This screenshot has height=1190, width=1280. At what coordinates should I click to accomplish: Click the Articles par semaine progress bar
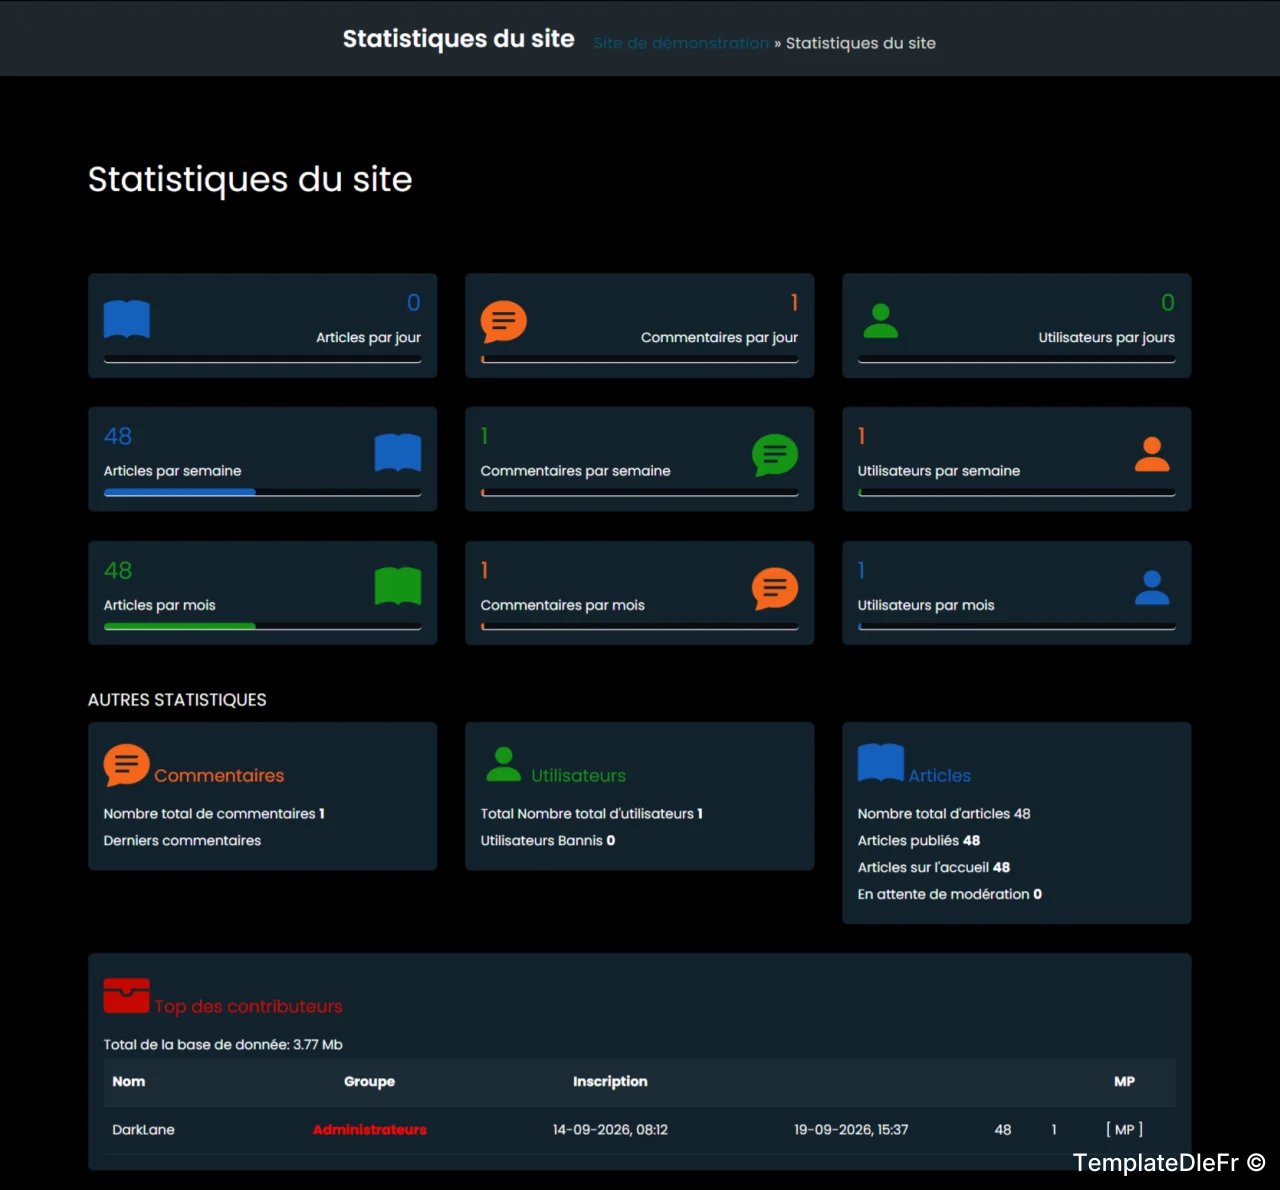click(x=263, y=492)
